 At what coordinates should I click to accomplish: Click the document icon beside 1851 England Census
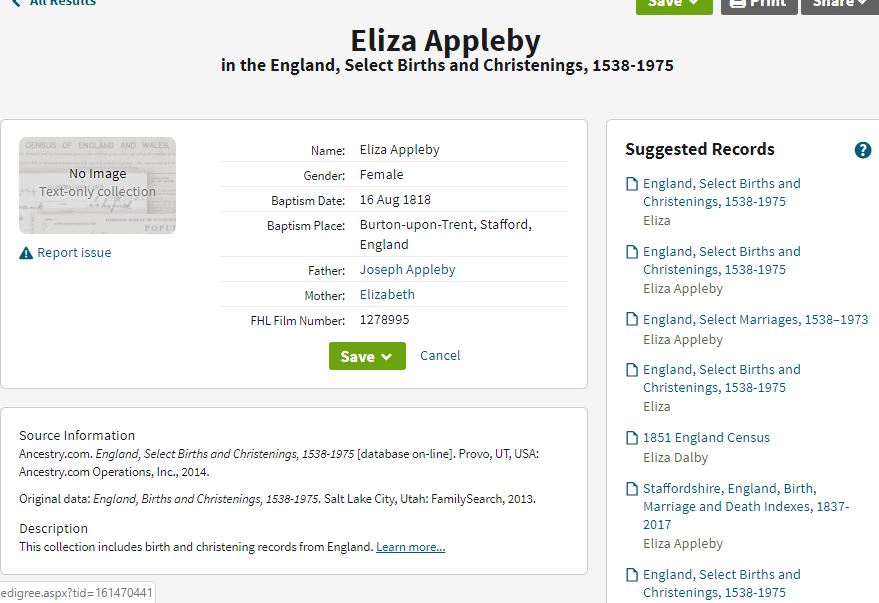[632, 438]
